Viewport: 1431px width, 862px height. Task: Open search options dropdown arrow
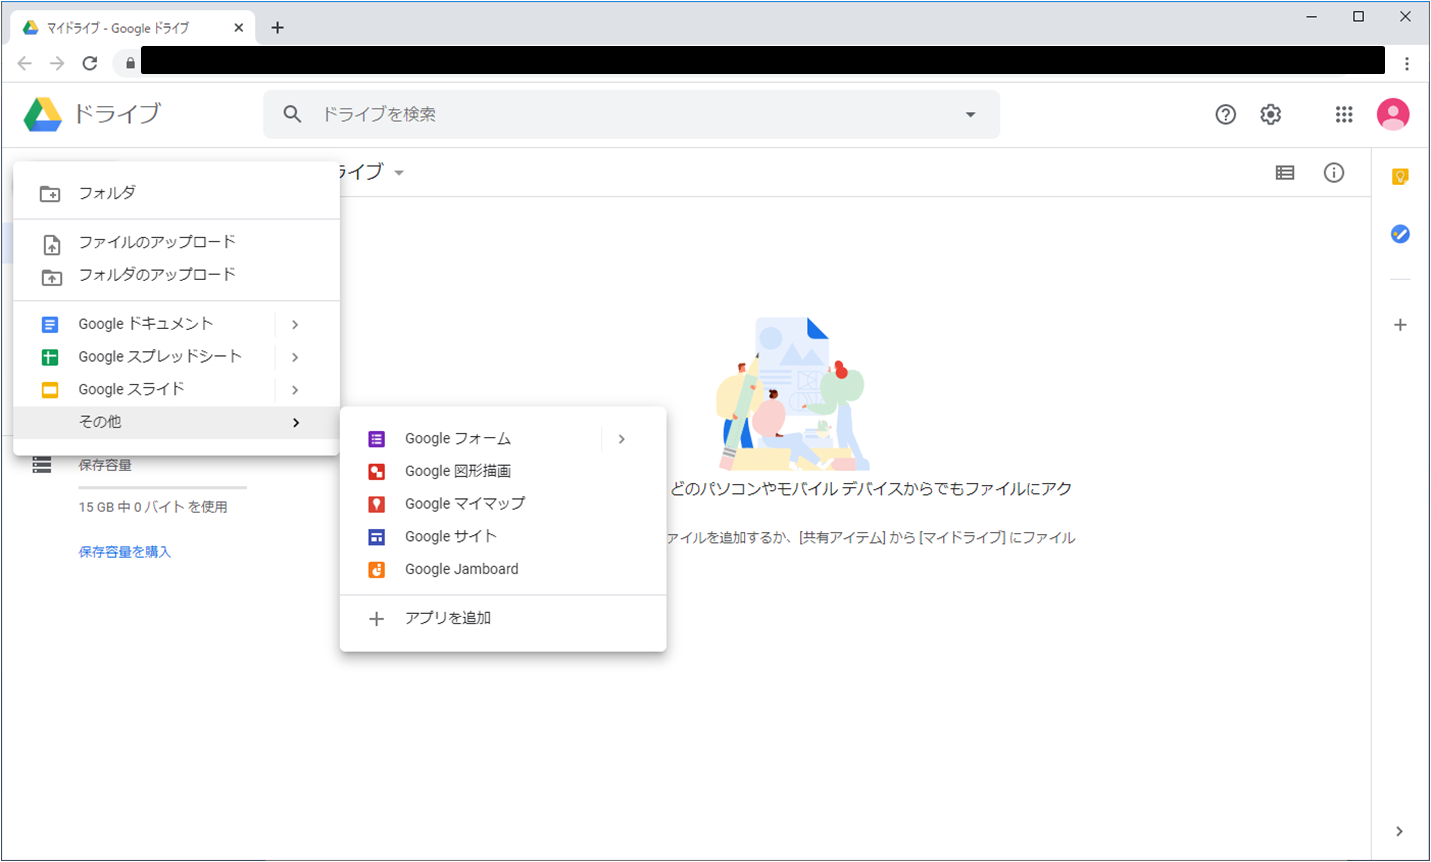(970, 114)
